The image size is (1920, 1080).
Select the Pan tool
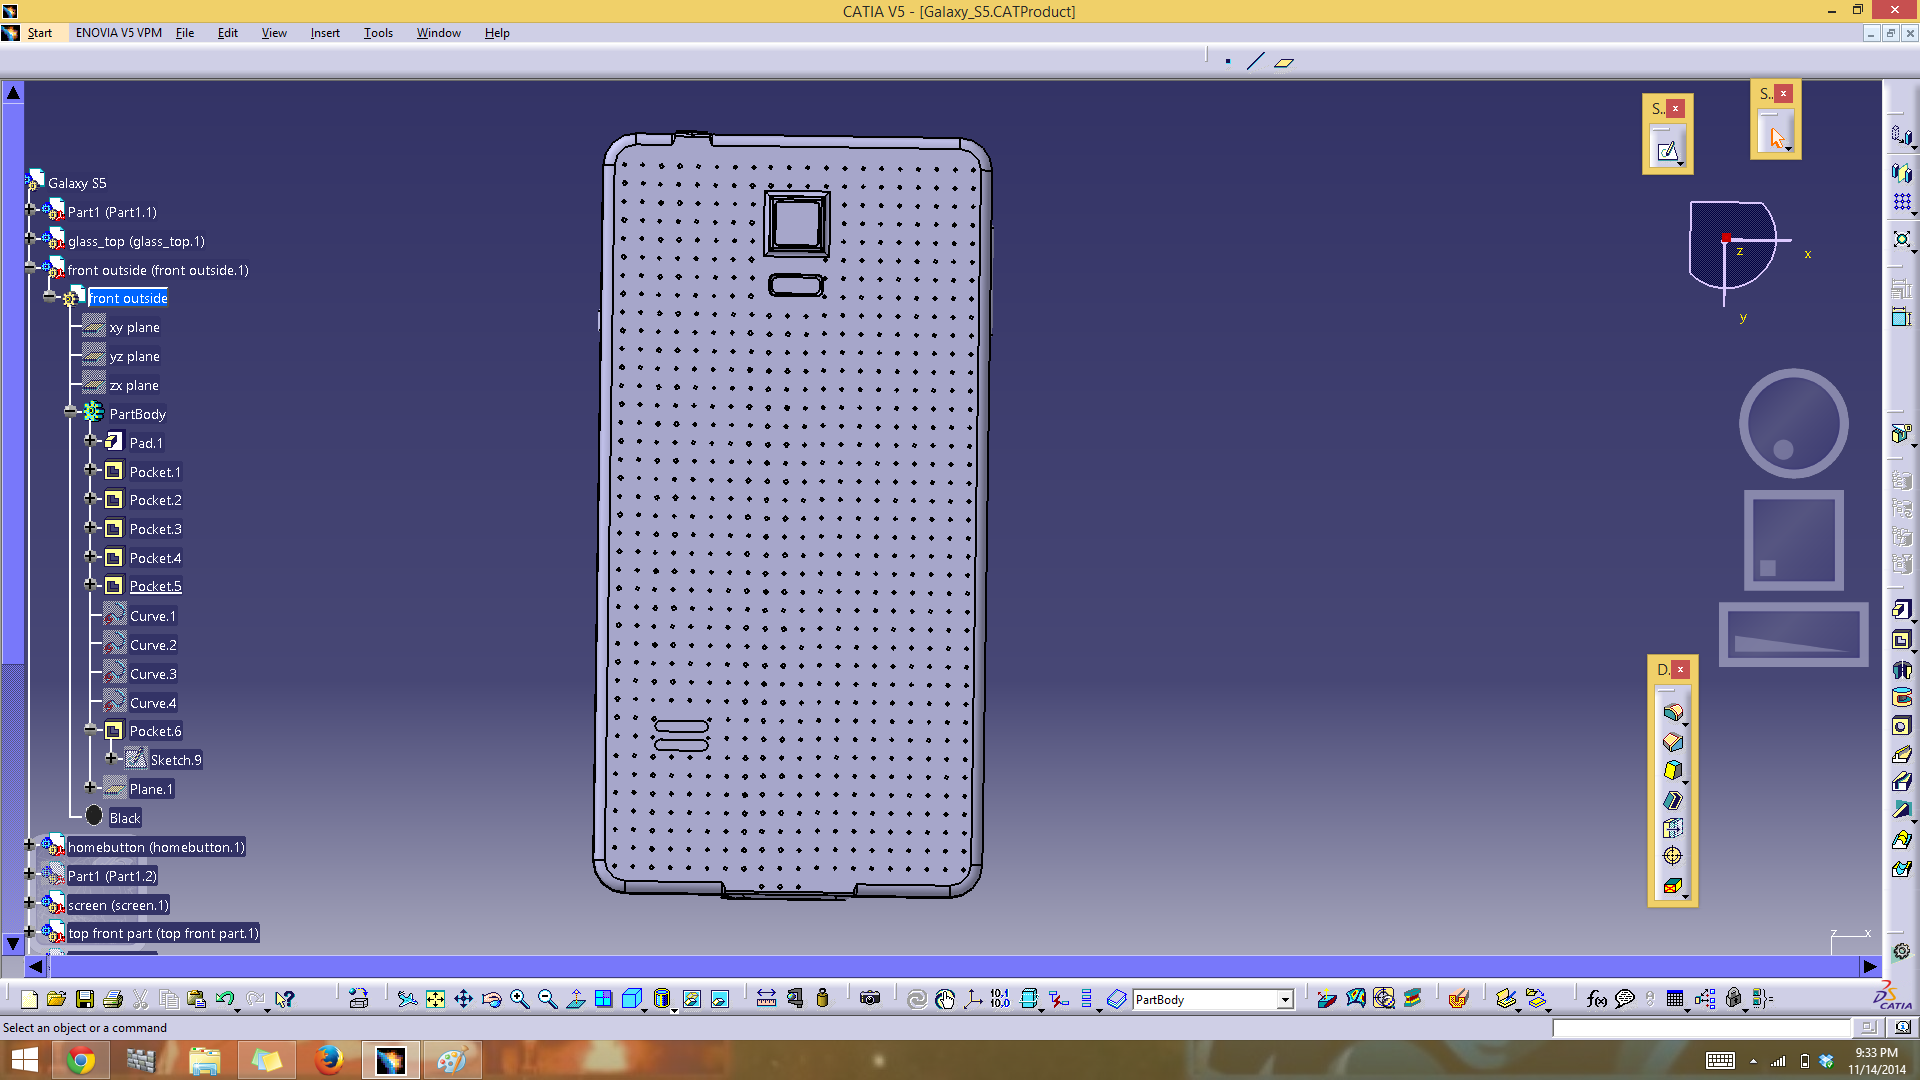463,999
